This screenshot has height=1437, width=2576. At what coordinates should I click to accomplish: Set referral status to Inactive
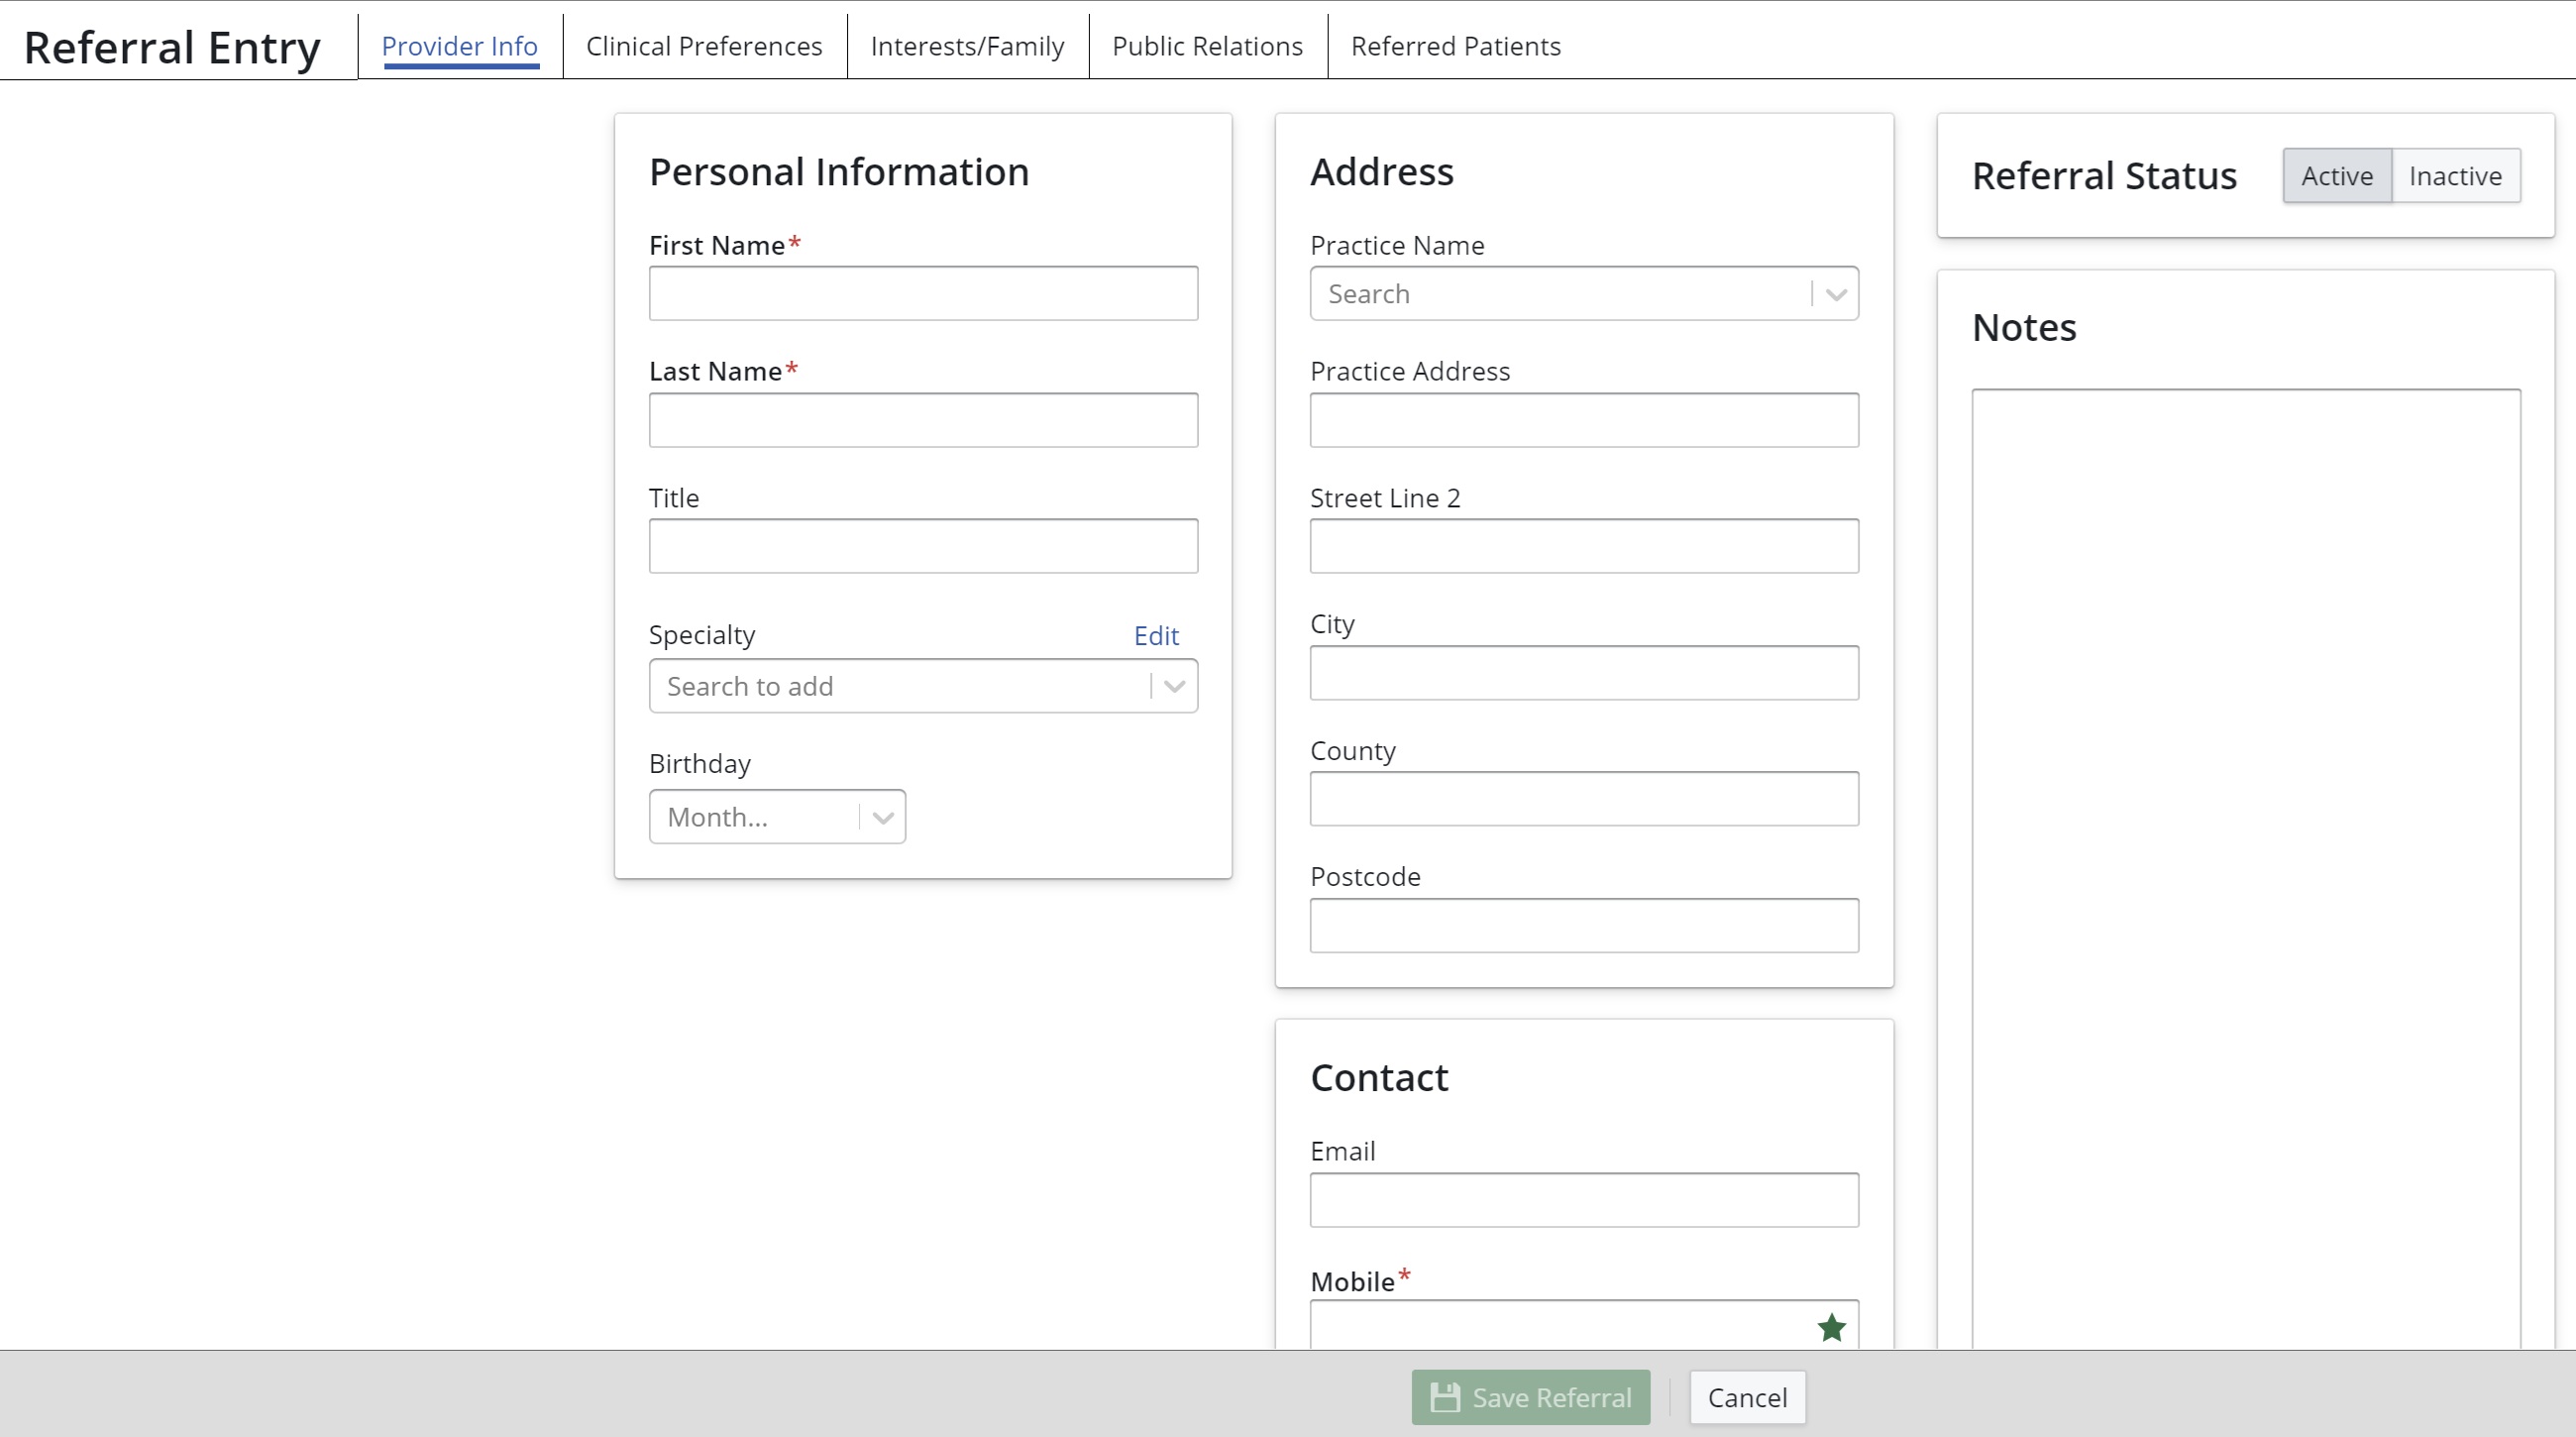(x=2456, y=176)
